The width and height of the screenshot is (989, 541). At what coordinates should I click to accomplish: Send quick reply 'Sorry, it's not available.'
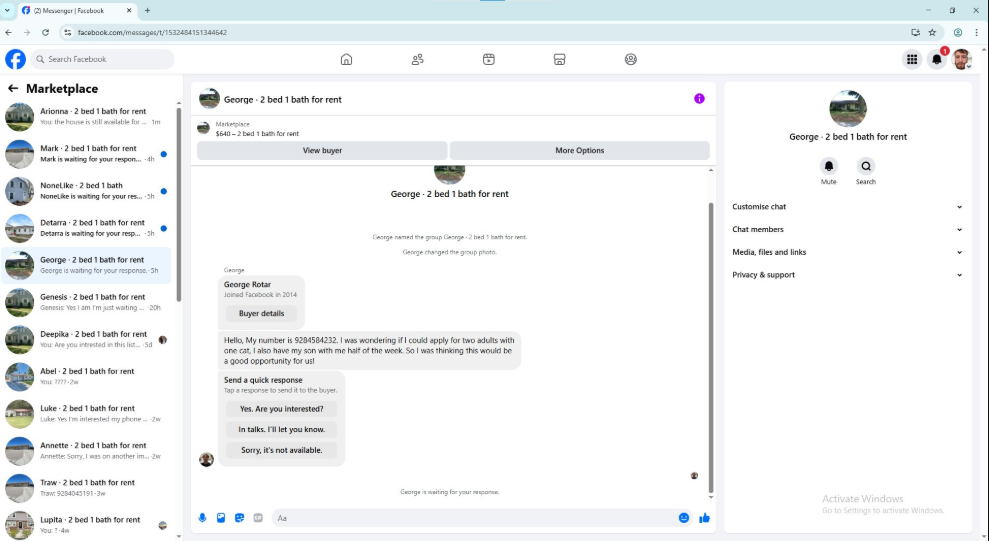tap(281, 450)
